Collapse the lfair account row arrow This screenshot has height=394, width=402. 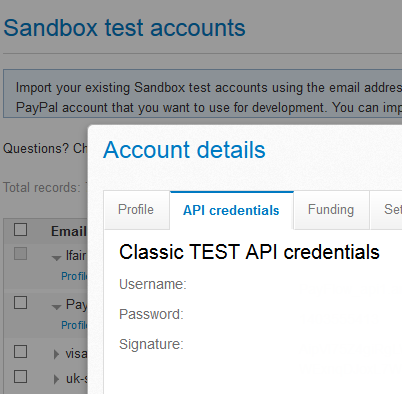[x=56, y=258]
